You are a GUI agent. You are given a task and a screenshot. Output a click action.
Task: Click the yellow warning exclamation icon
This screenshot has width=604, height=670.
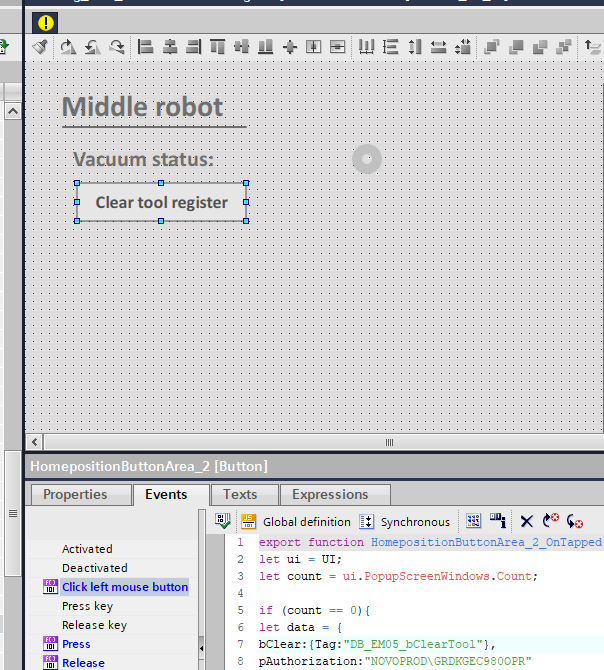click(x=45, y=23)
